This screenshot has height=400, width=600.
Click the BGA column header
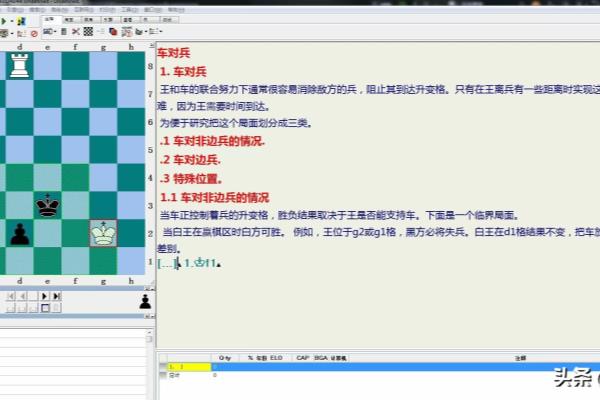click(321, 358)
